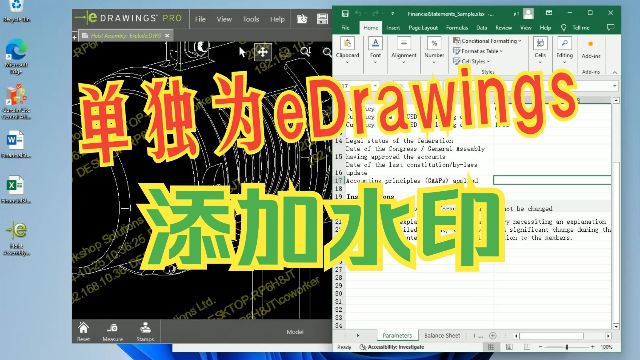Open Excel ribbon display options
640x360 pixels.
[x=549, y=13]
